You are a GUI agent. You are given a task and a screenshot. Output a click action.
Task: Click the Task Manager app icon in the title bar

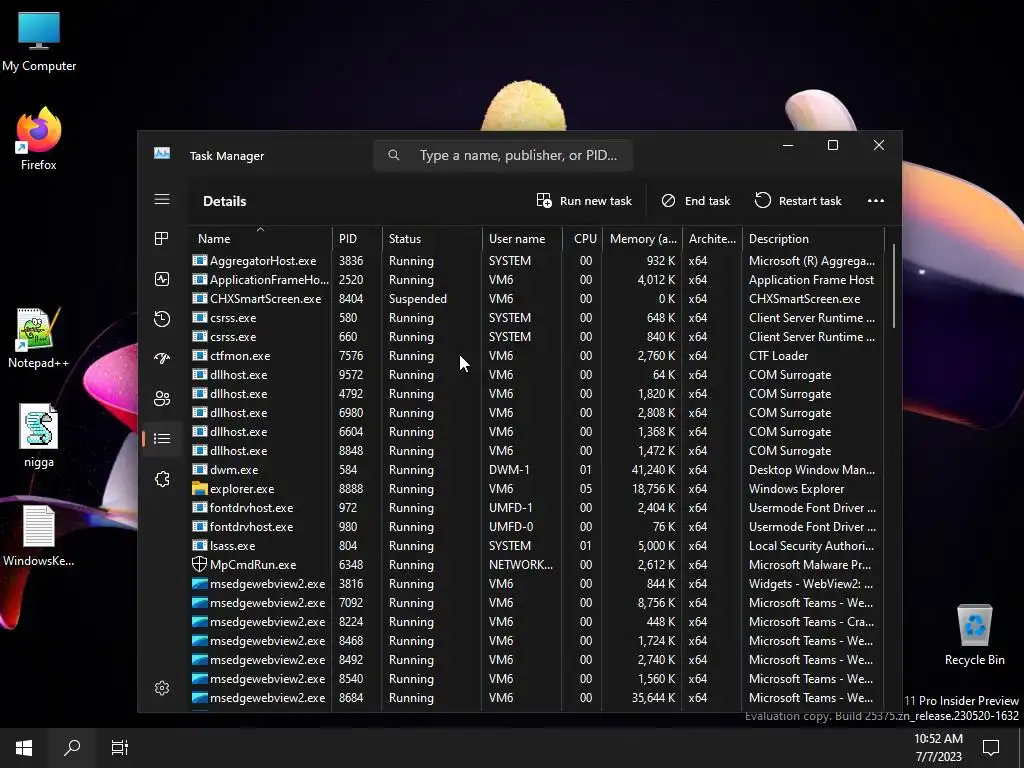click(162, 153)
